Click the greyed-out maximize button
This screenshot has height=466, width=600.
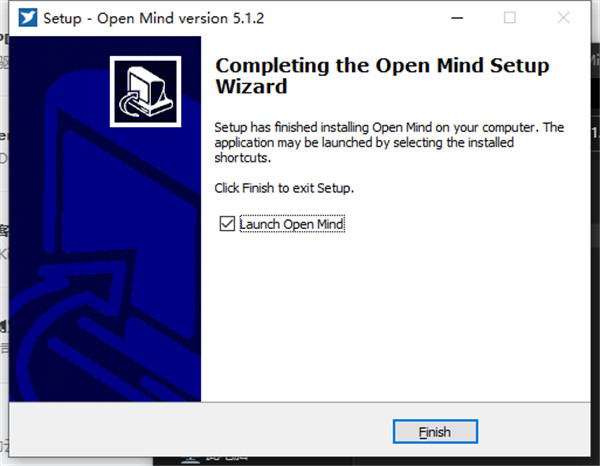tap(510, 18)
